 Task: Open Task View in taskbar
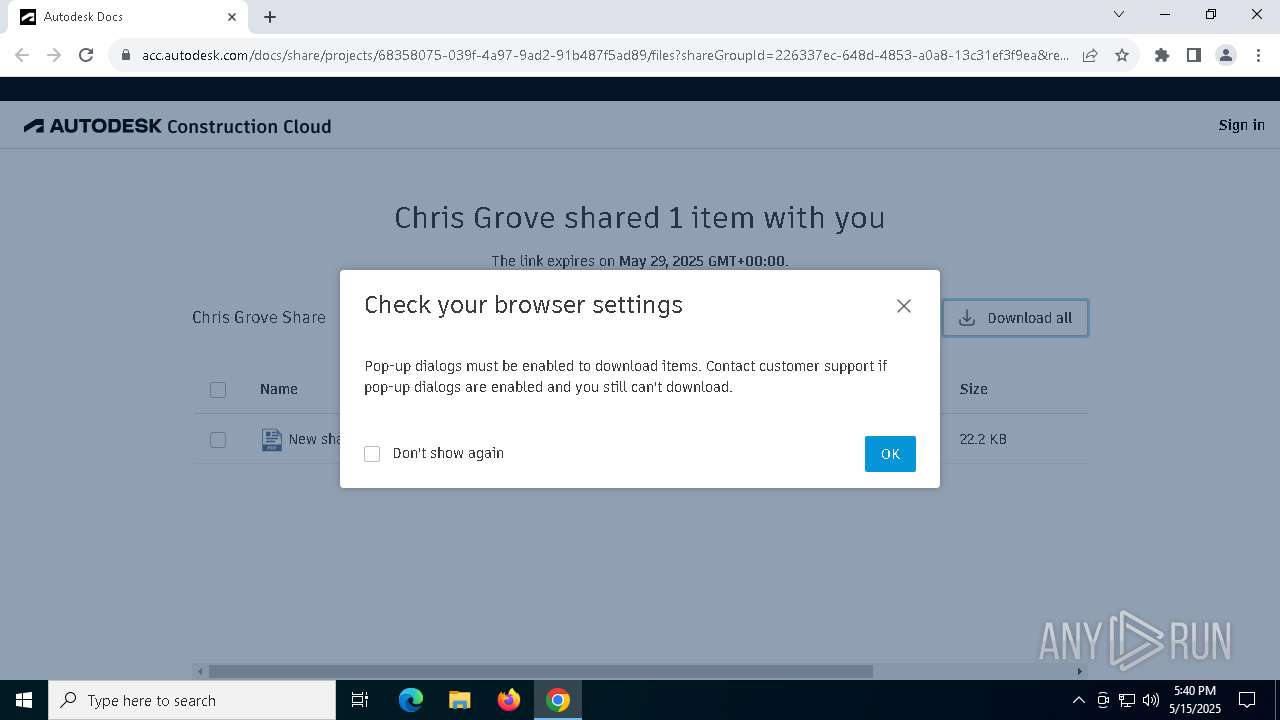click(360, 700)
